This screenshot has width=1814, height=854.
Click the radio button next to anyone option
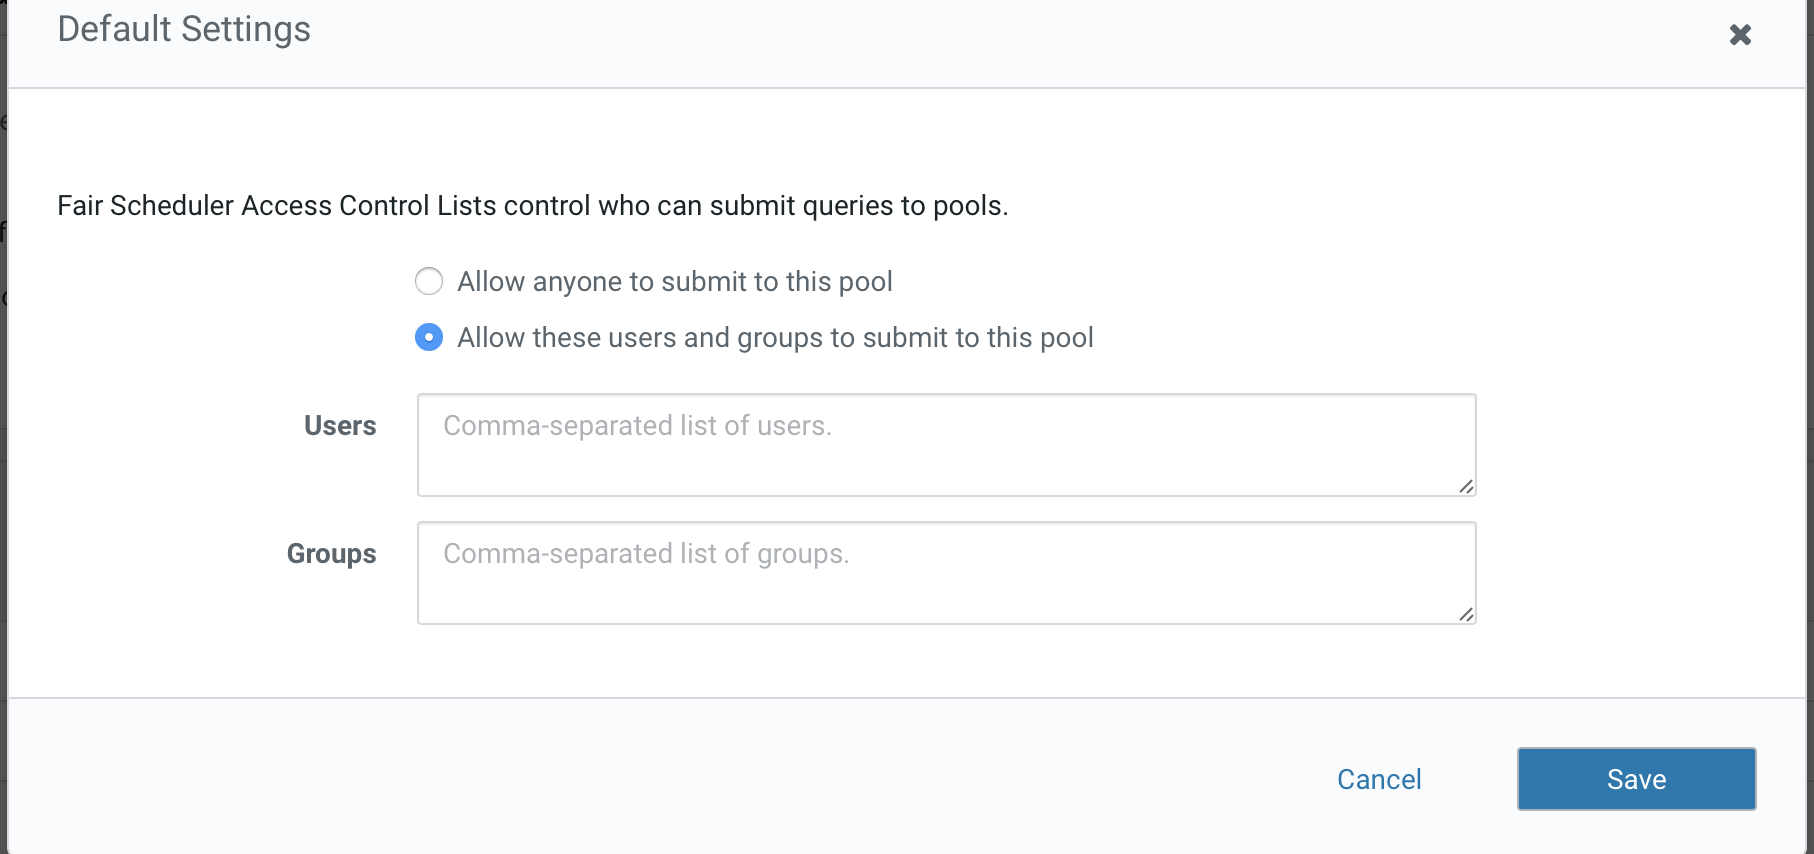click(429, 281)
